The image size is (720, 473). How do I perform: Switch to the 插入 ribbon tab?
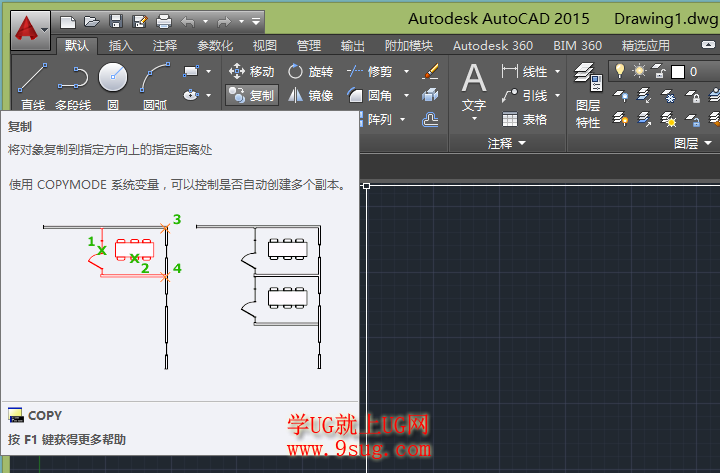121,45
